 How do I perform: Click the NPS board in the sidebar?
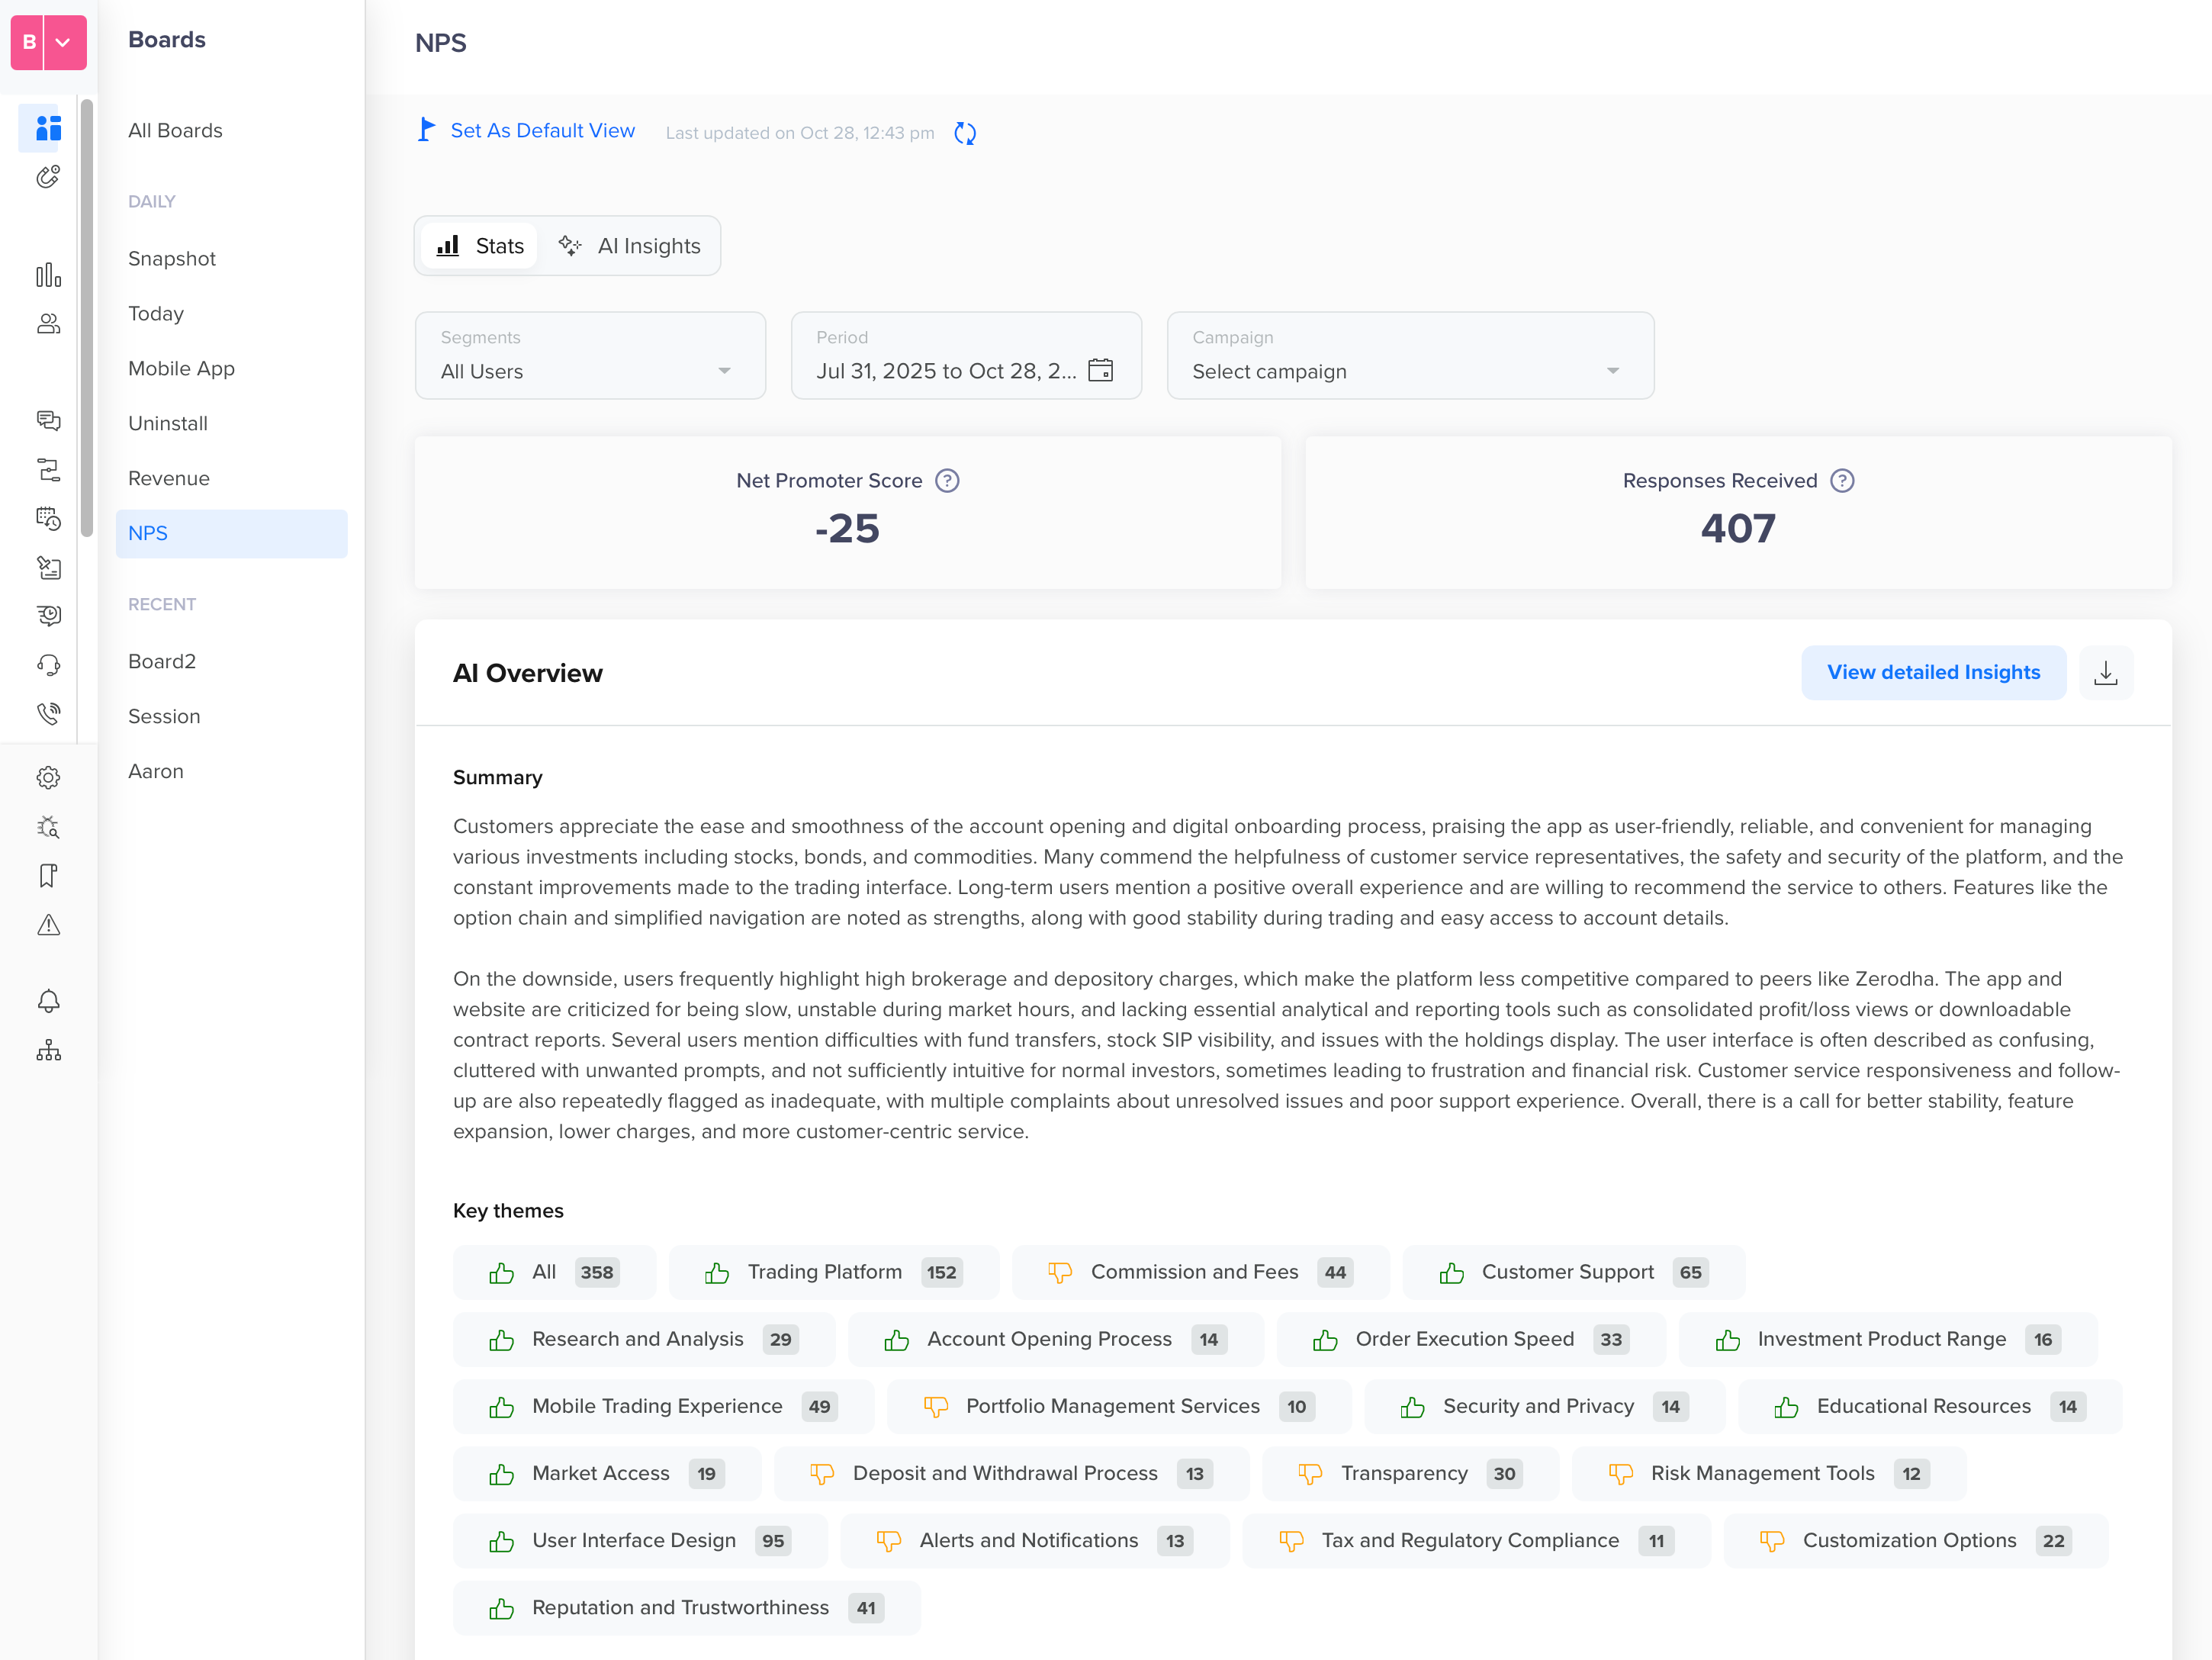(x=148, y=533)
